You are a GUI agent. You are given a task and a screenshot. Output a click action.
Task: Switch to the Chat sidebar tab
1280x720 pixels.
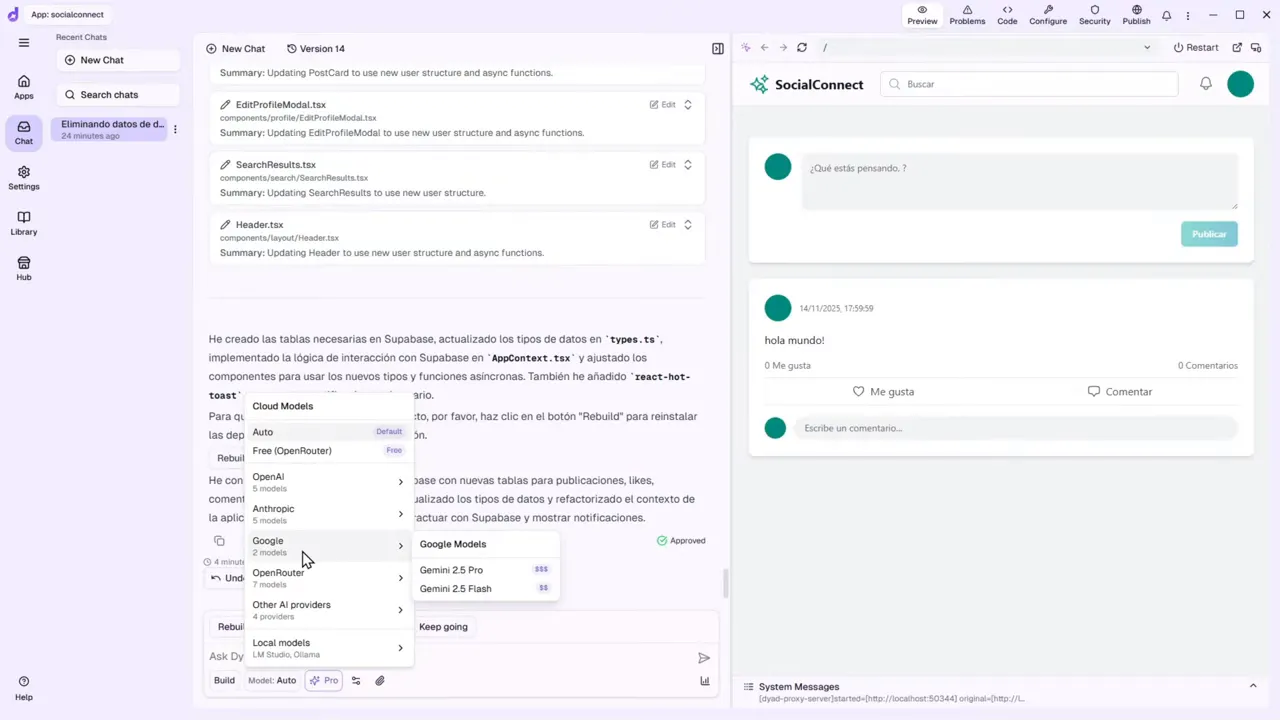[23, 132]
